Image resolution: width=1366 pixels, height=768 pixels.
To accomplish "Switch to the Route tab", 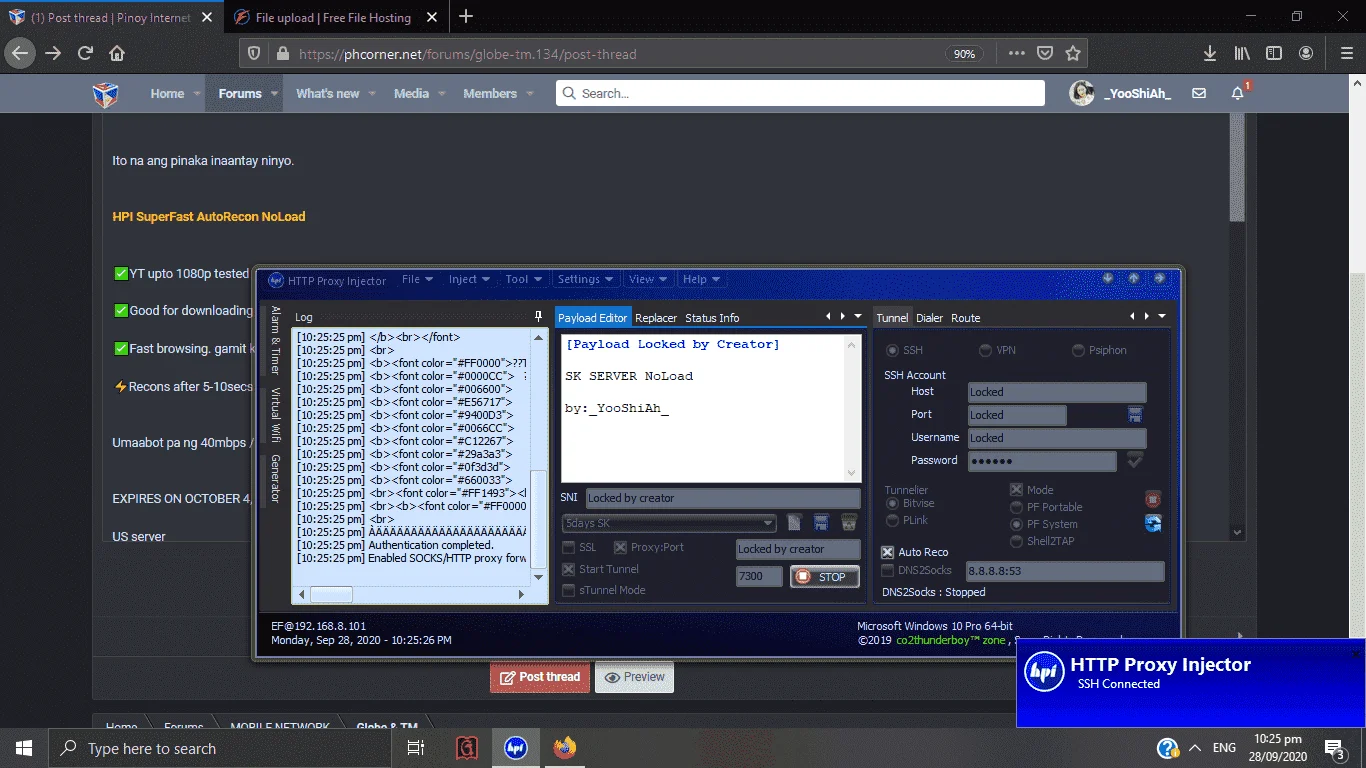I will (966, 318).
